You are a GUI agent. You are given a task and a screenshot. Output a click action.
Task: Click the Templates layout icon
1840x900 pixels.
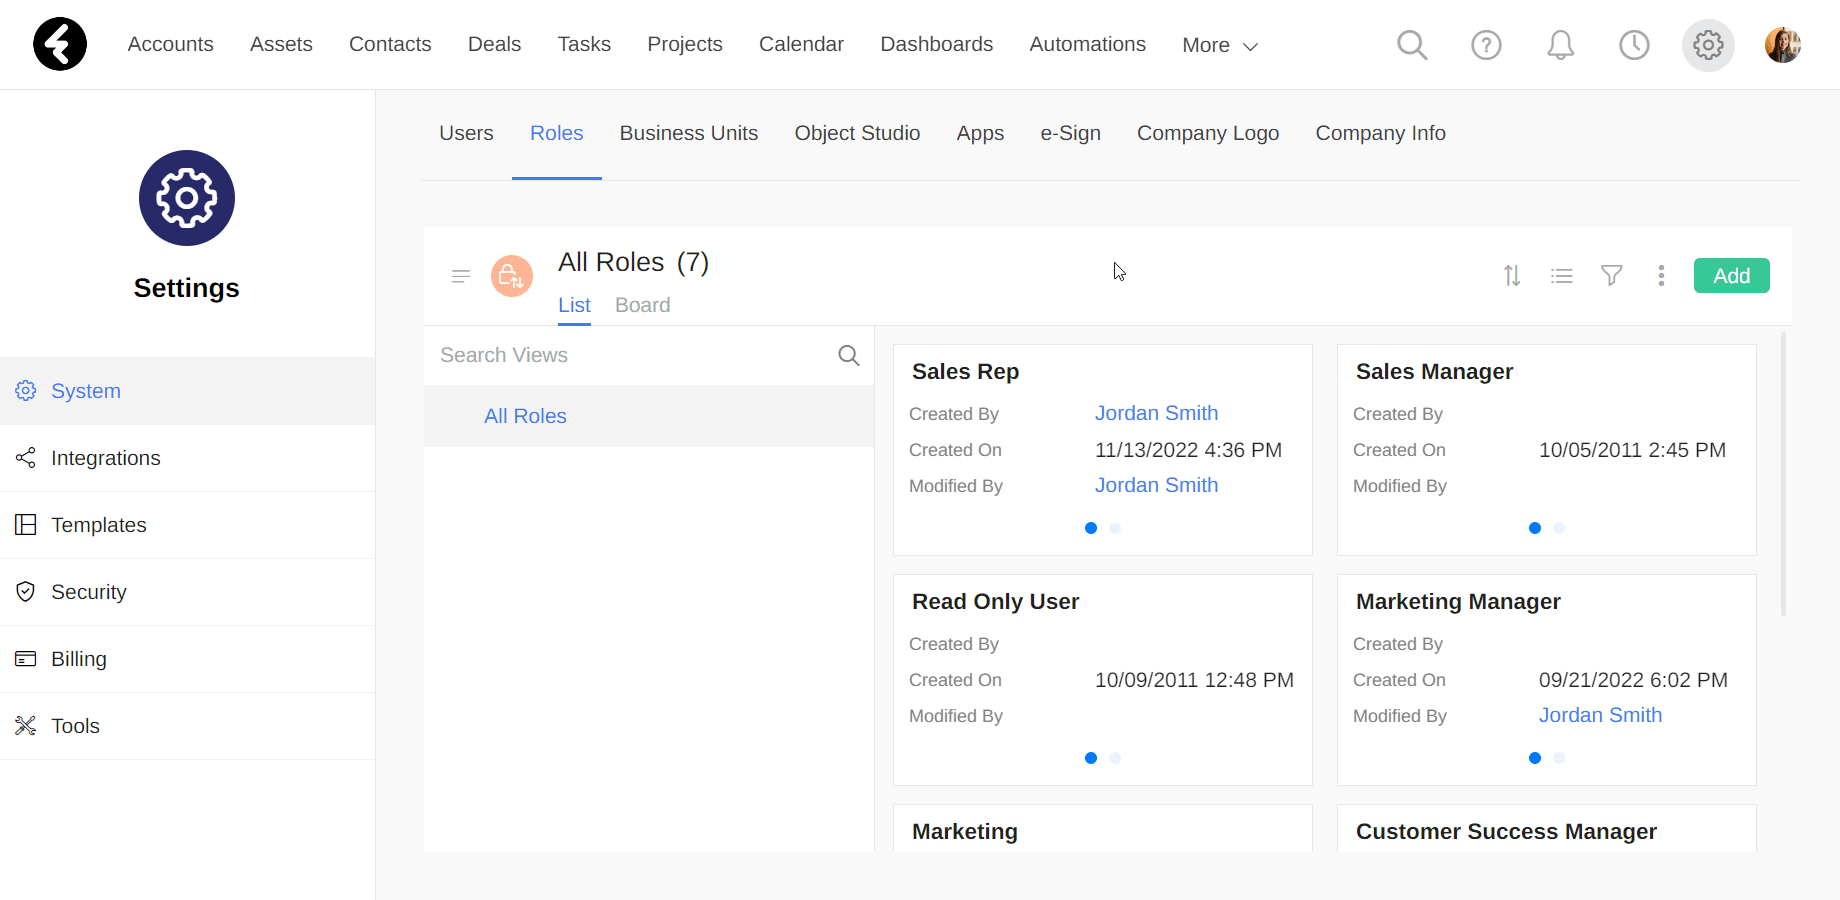(26, 525)
